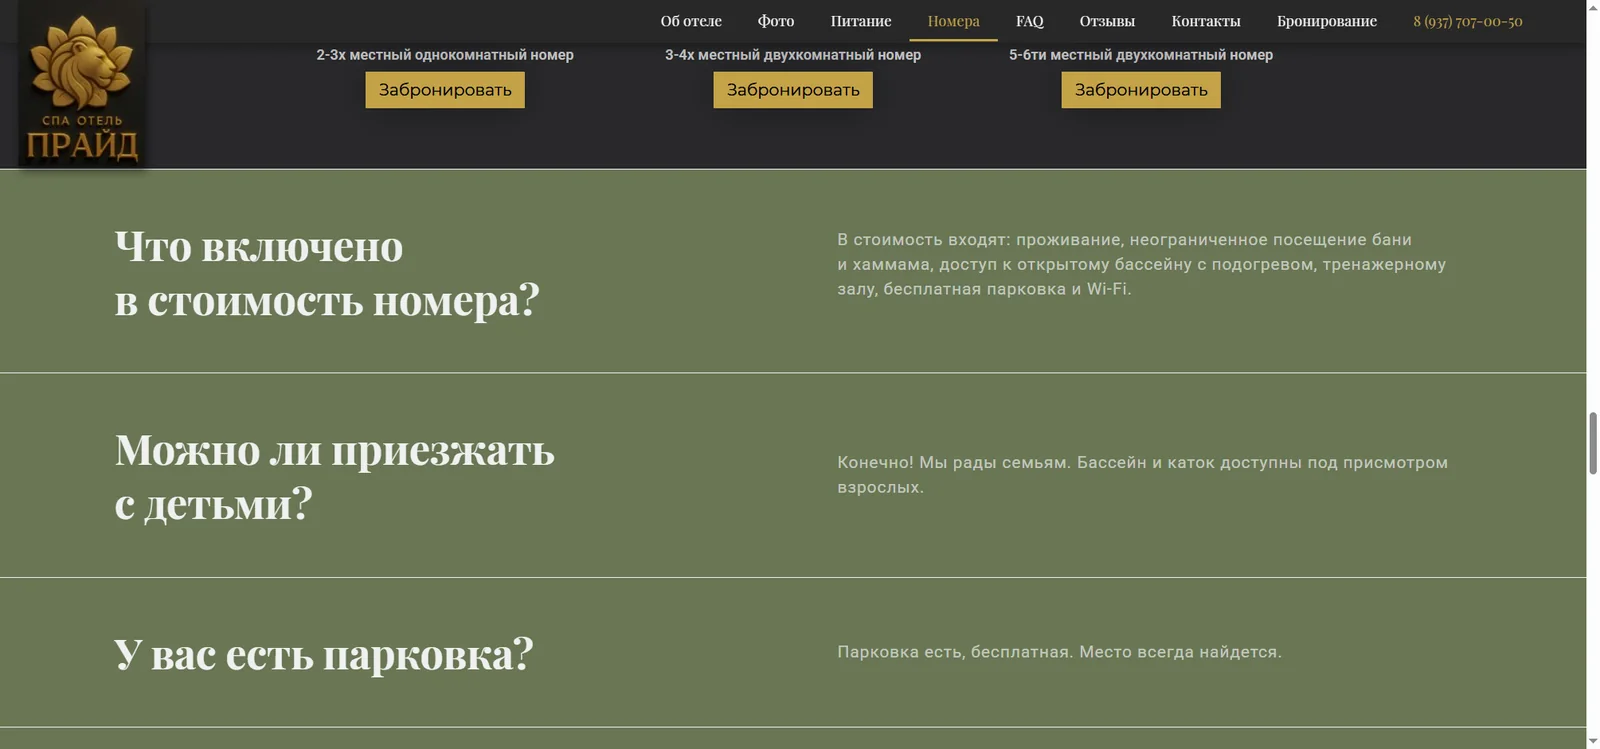Go to the Контакты page link
1600x749 pixels.
coord(1206,21)
